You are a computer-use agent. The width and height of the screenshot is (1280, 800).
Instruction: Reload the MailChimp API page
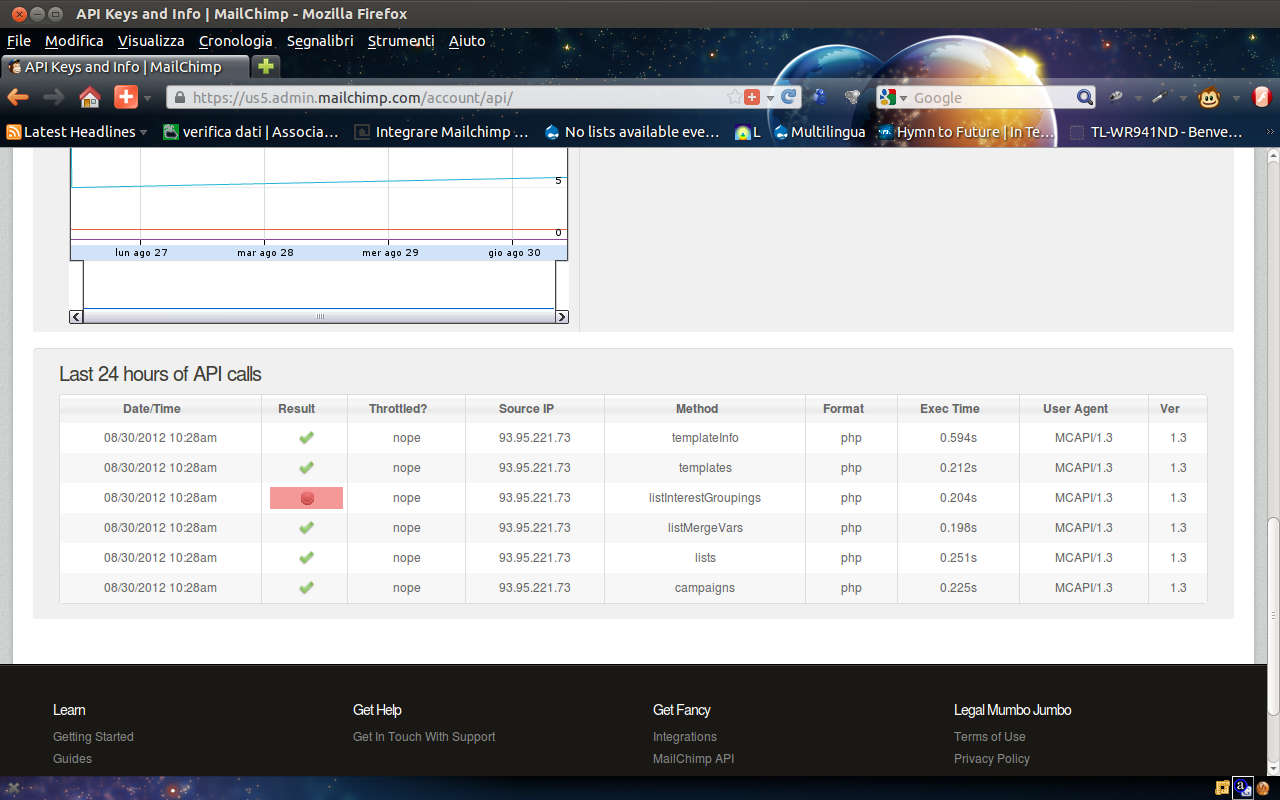[789, 97]
